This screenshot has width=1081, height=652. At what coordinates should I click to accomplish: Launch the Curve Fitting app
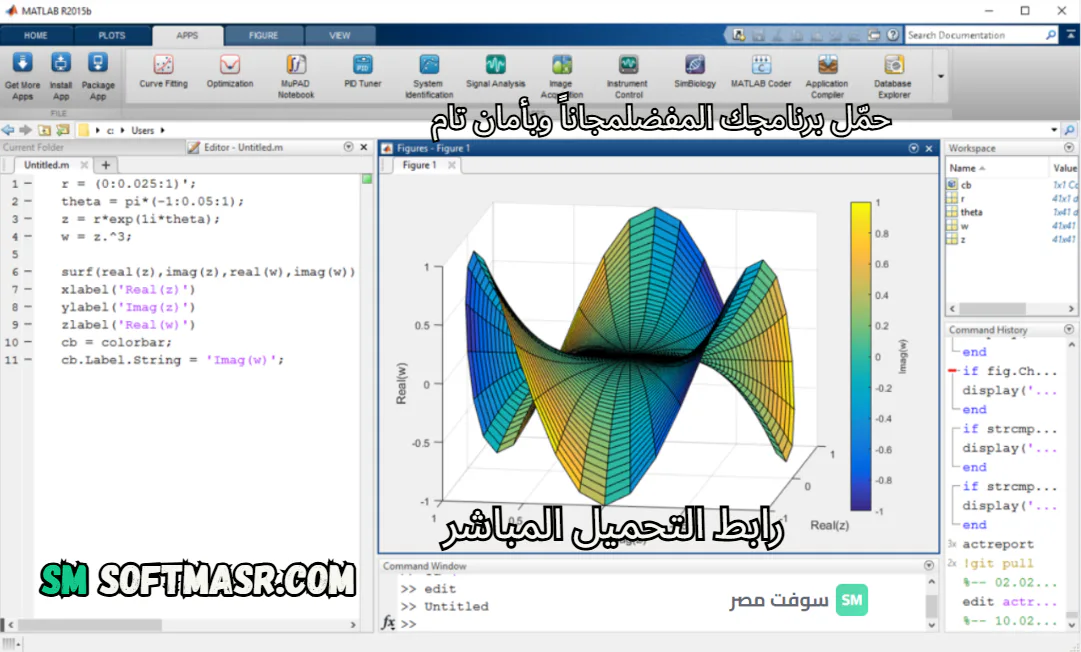(x=163, y=72)
